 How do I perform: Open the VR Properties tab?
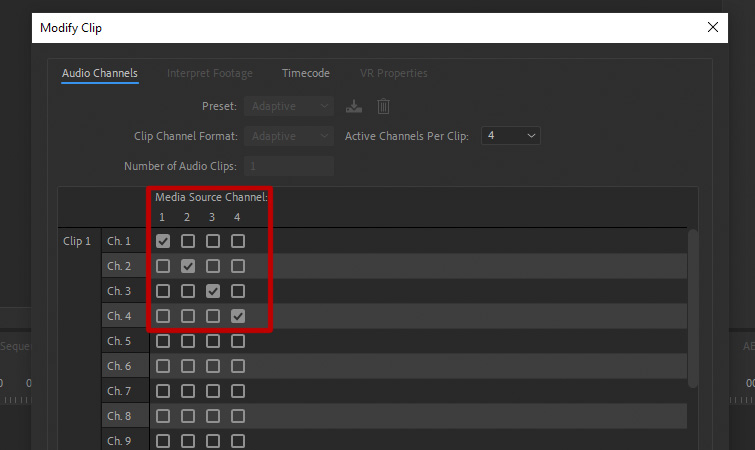coord(393,73)
